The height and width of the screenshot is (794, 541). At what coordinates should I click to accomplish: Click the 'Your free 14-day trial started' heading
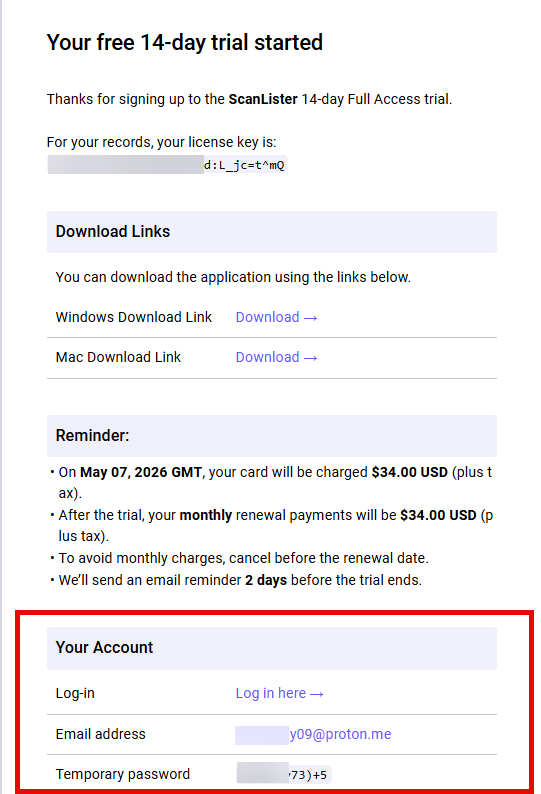[184, 43]
